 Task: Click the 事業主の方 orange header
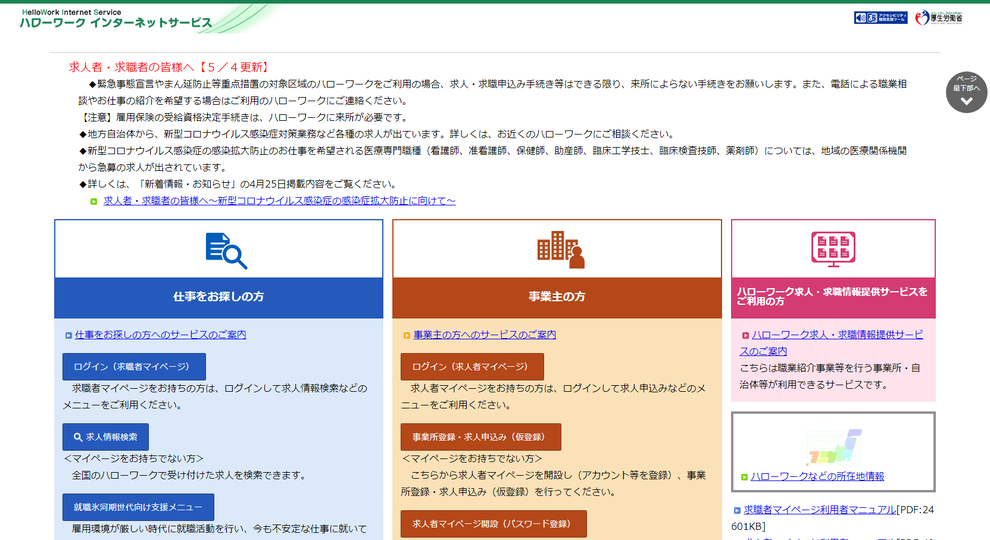click(557, 297)
